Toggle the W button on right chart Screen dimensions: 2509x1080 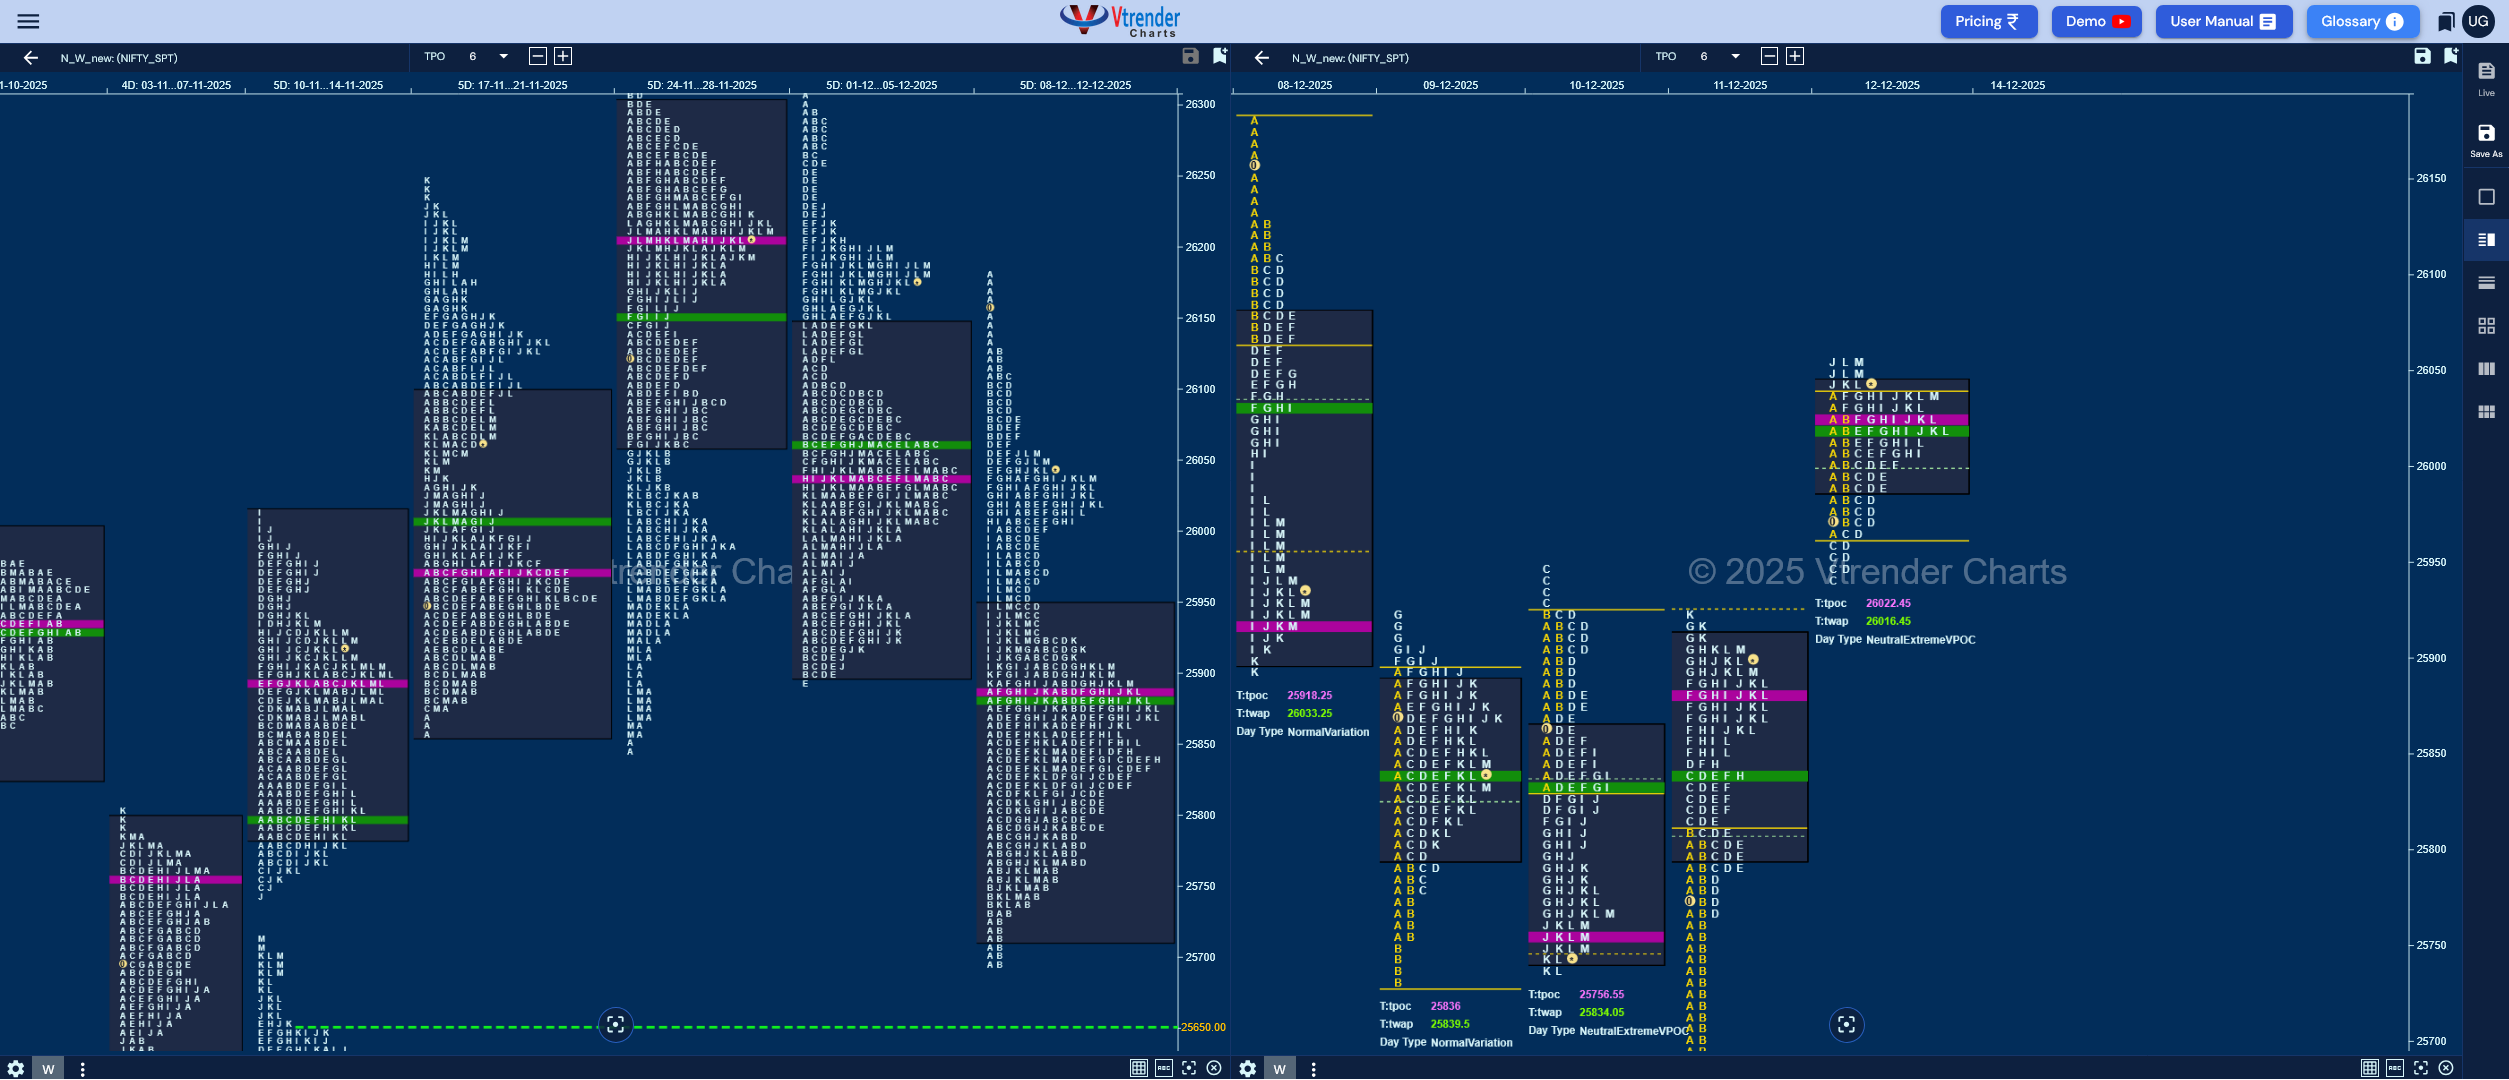[1279, 1069]
